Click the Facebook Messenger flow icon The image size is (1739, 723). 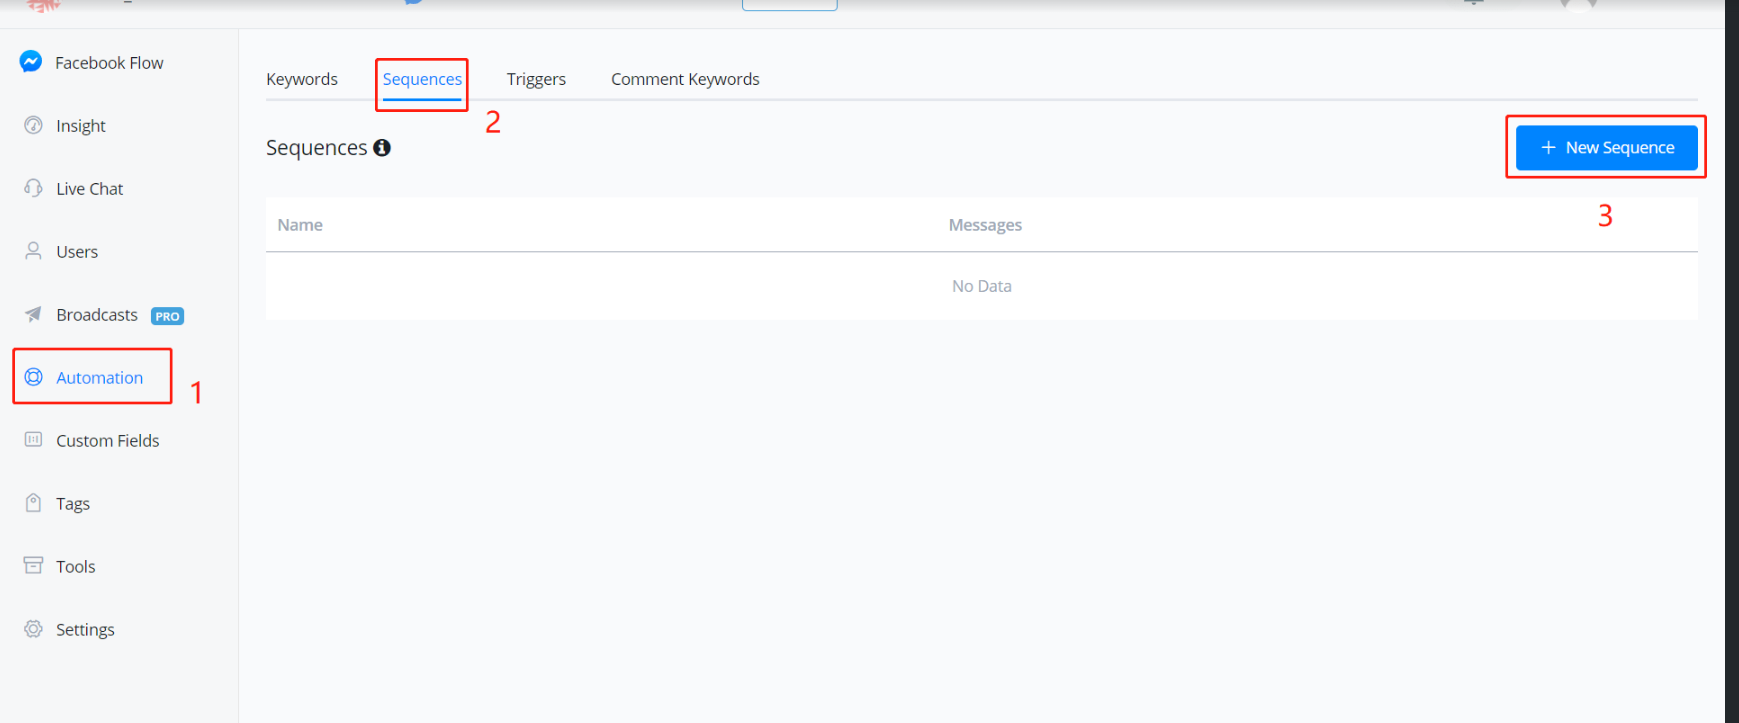31,62
